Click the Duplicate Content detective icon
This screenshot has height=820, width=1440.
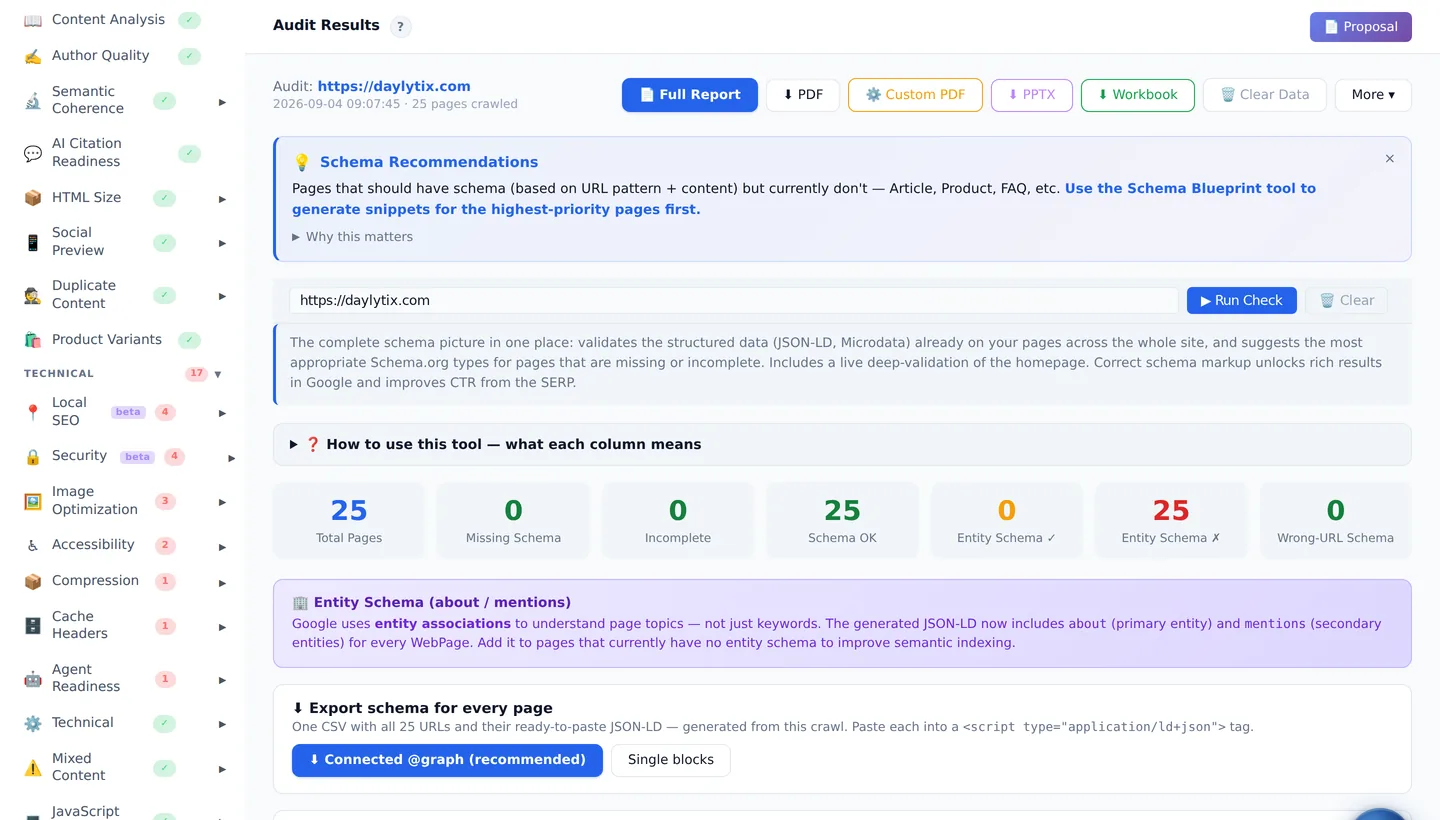pyautogui.click(x=33, y=295)
